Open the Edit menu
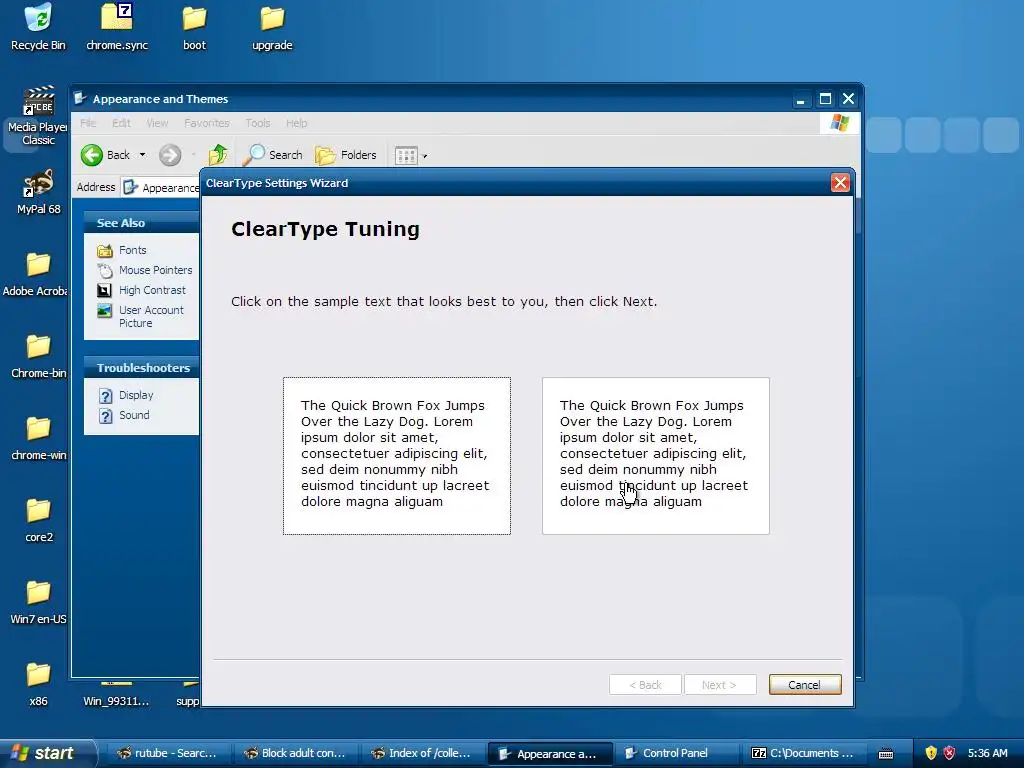The image size is (1024, 768). (121, 123)
